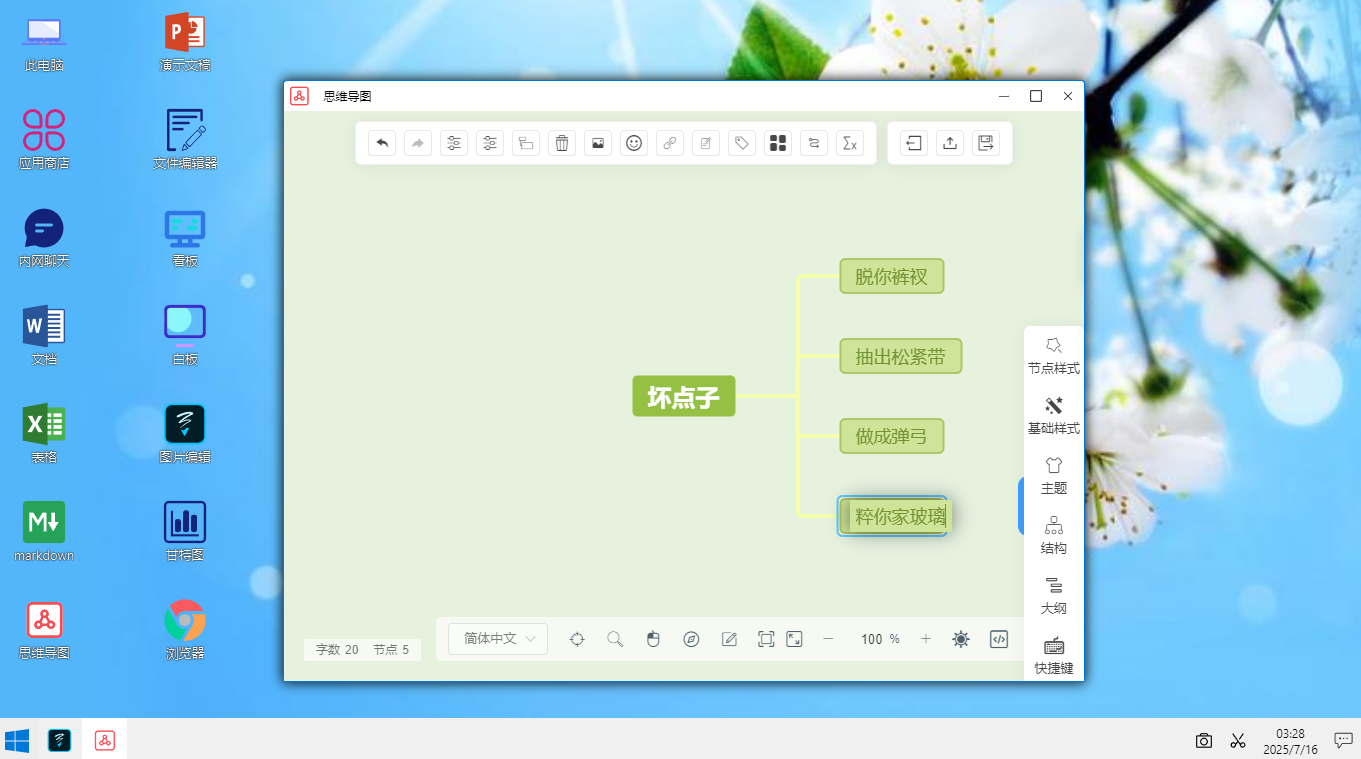The width and height of the screenshot is (1361, 759).
Task: Select the node 抽出松紧带
Action: click(x=901, y=357)
